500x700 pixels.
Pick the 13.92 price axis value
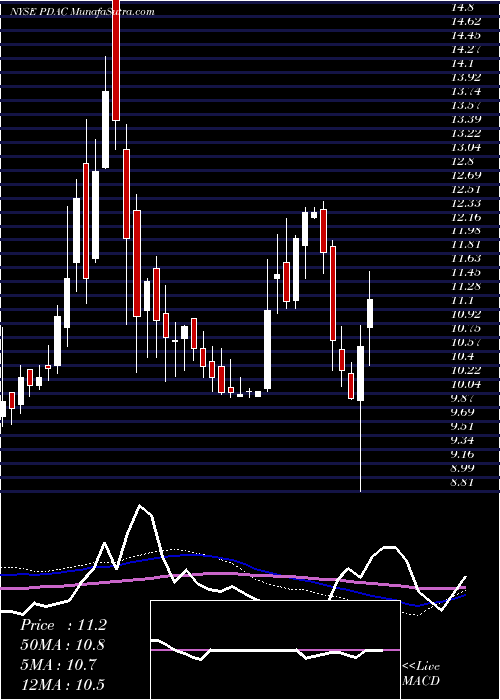[x=466, y=77]
